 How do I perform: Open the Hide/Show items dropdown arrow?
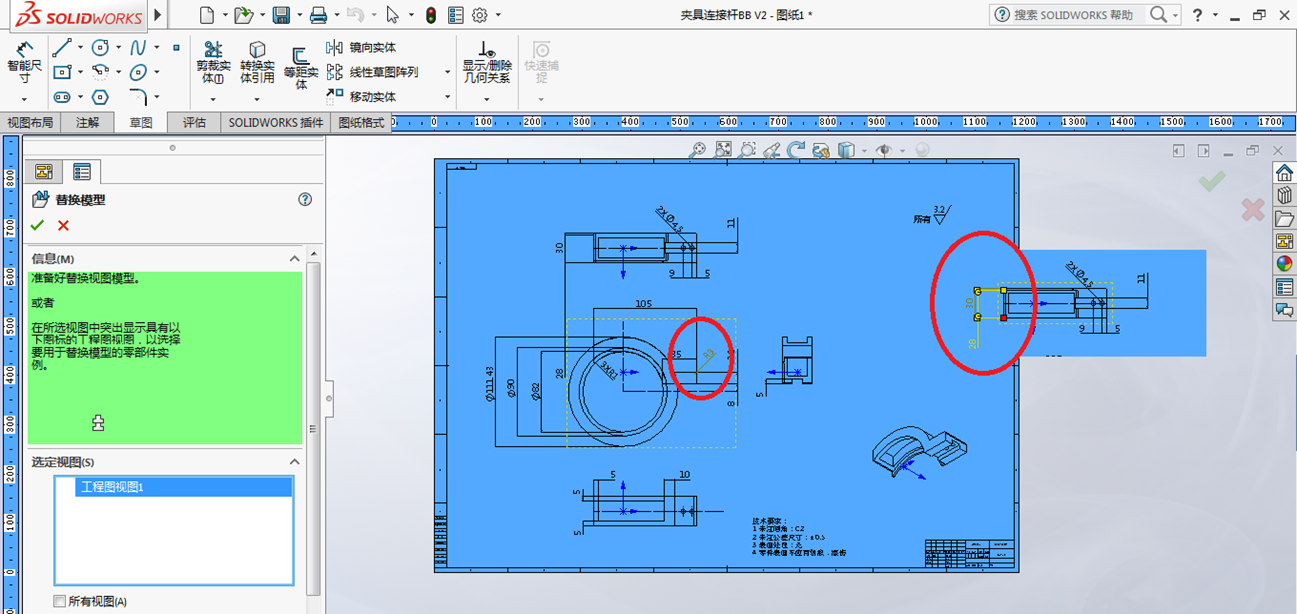coord(902,150)
